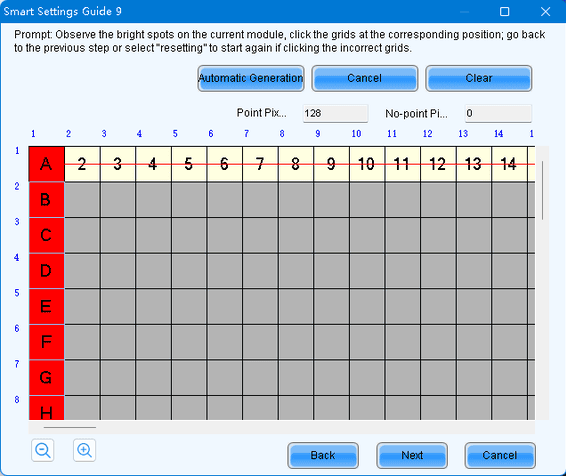The height and width of the screenshot is (476, 566).
Task: Click gray cell in row E under column 10
Action: pyautogui.click(x=367, y=306)
